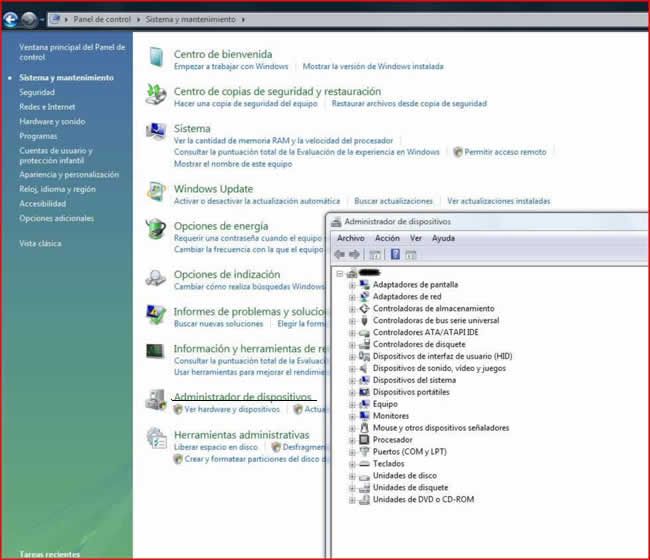Switch to Vista clásica

point(40,243)
